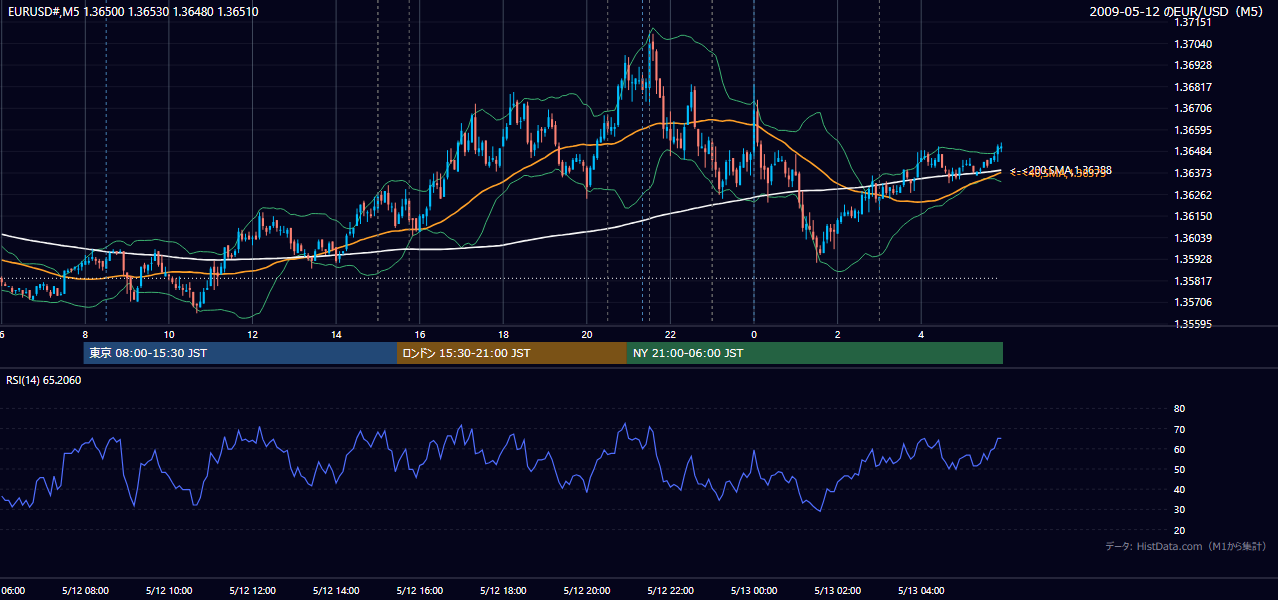Click the 5/13 04:00 bottom time label
The image size is (1278, 600).
[921, 591]
